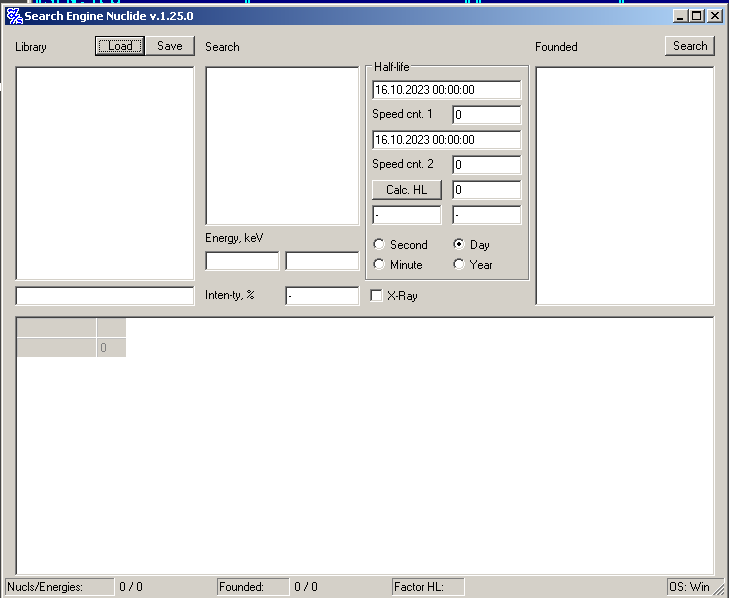Click the second Energy keV input box
This screenshot has height=598, width=729.
pos(321,261)
